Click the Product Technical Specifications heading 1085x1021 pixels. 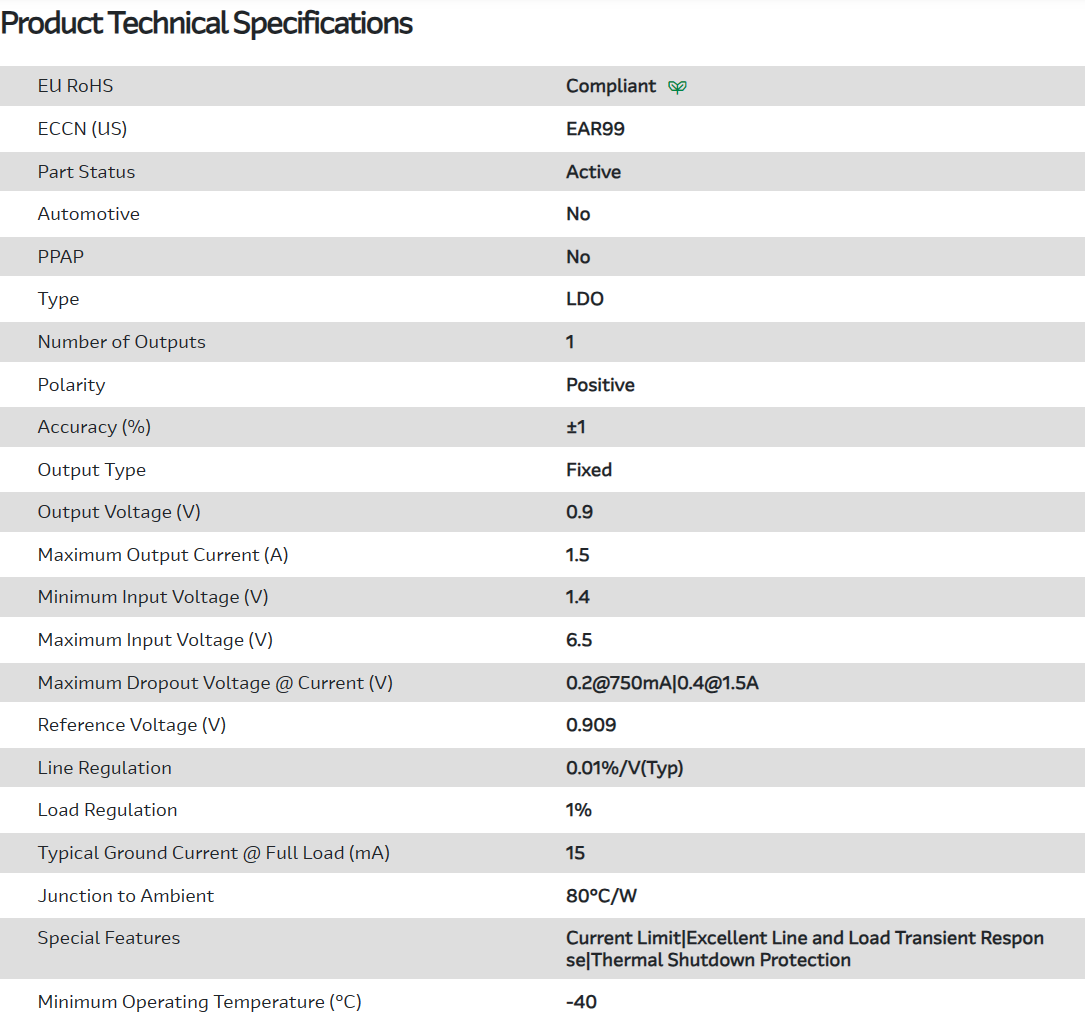point(207,23)
